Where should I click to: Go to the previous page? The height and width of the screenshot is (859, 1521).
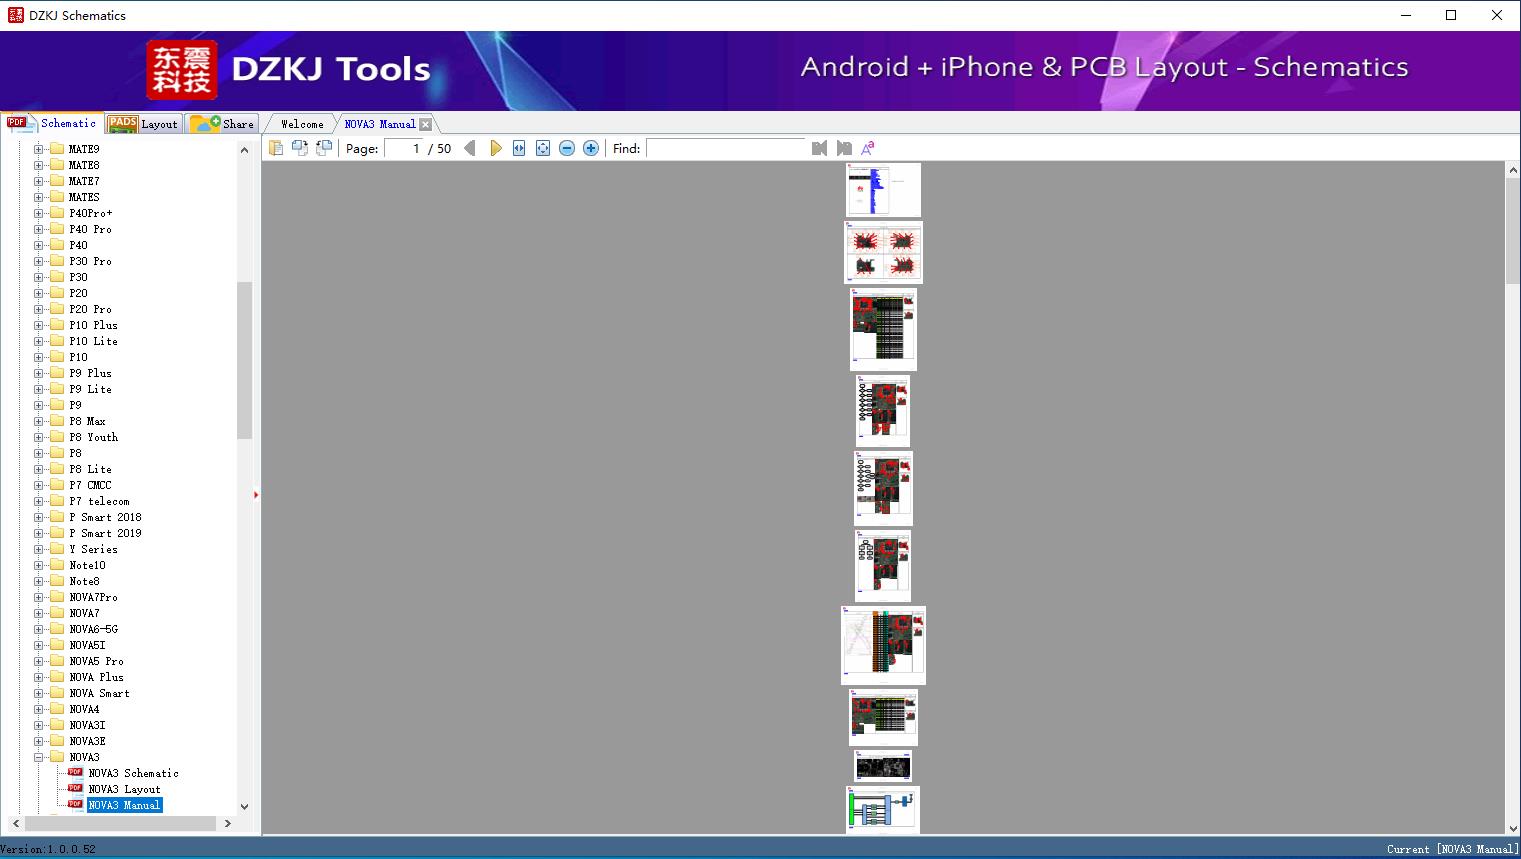tap(470, 148)
